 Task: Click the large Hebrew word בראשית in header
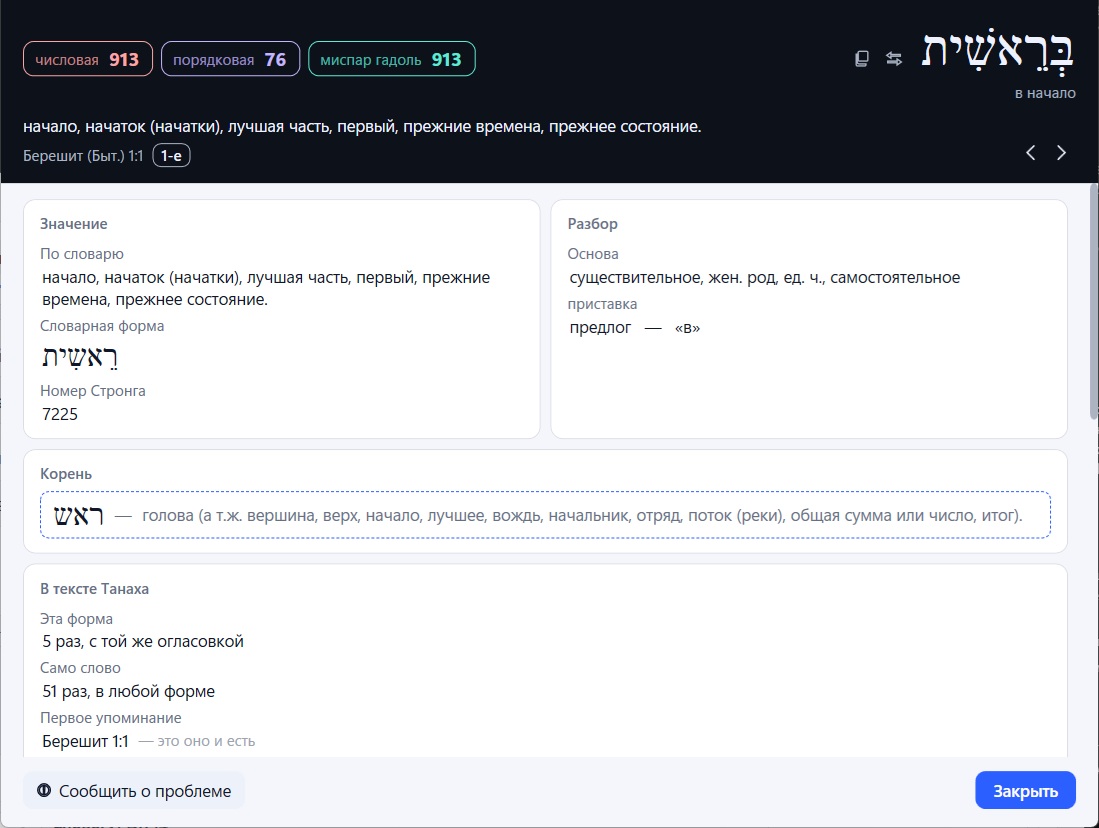click(x=998, y=53)
